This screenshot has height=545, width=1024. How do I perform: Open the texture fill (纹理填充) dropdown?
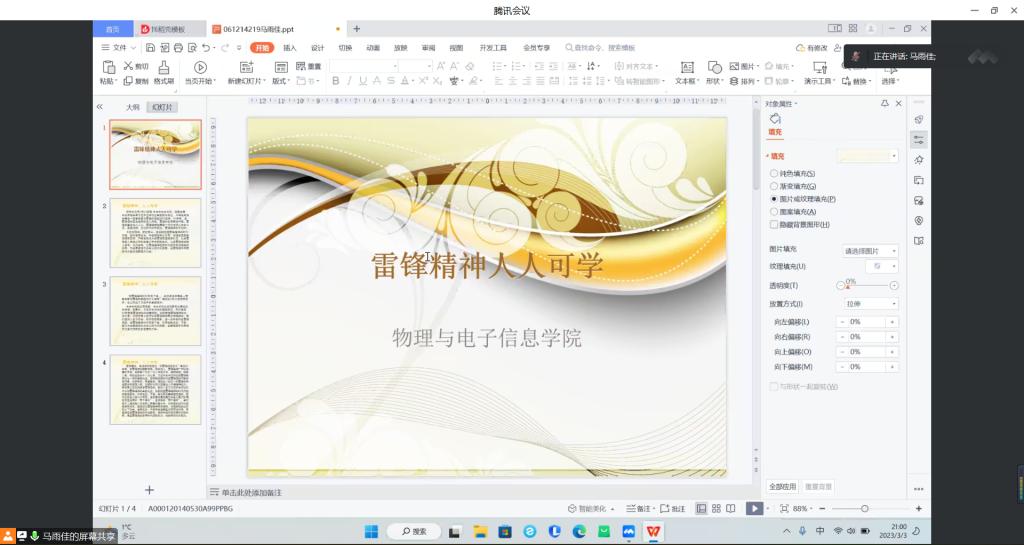(882, 266)
